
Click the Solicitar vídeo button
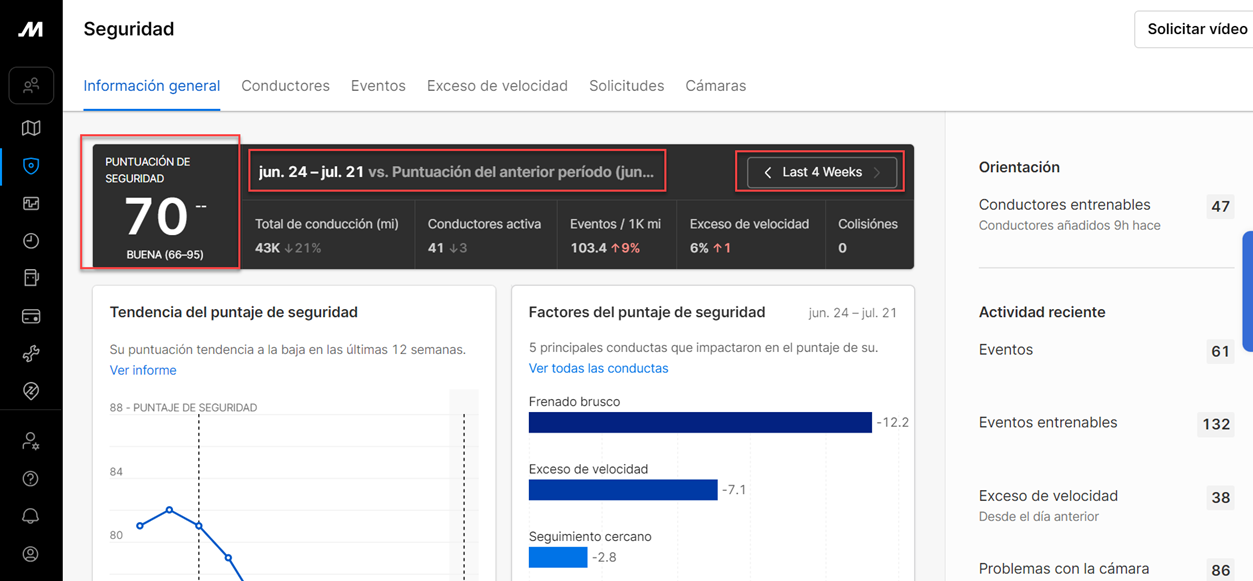1196,29
